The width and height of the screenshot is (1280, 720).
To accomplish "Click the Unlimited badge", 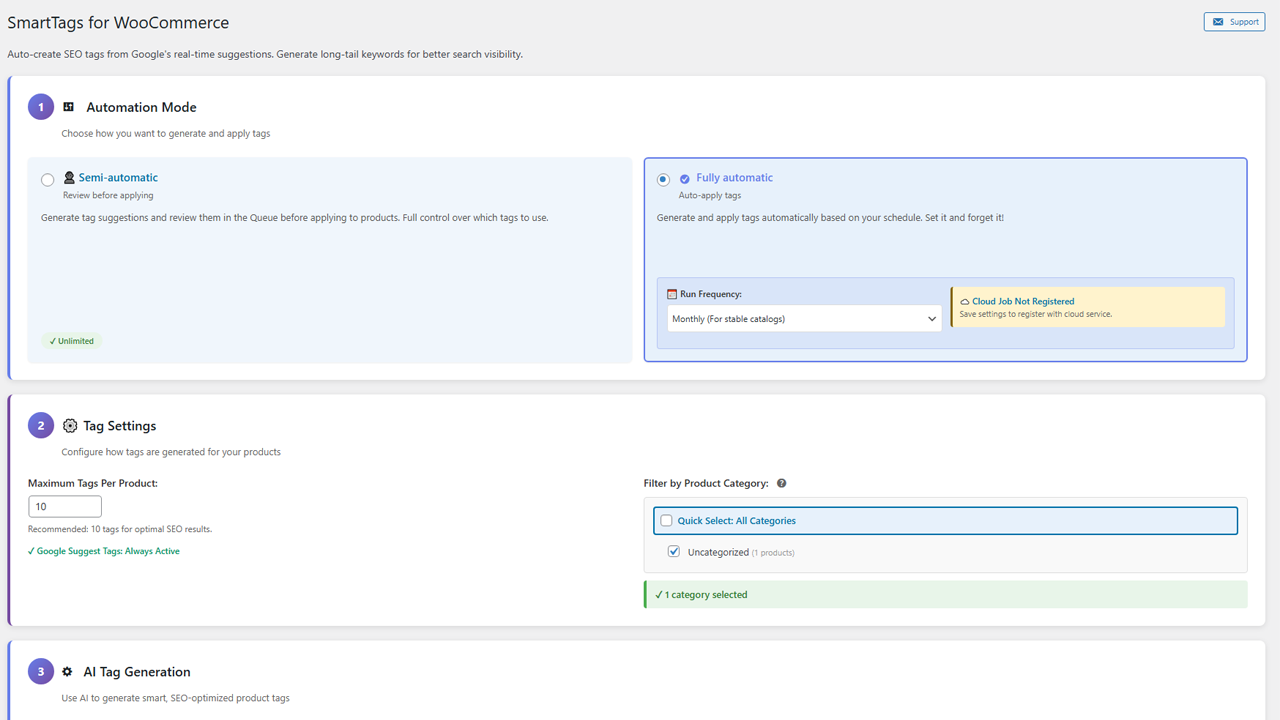I will [x=71, y=340].
